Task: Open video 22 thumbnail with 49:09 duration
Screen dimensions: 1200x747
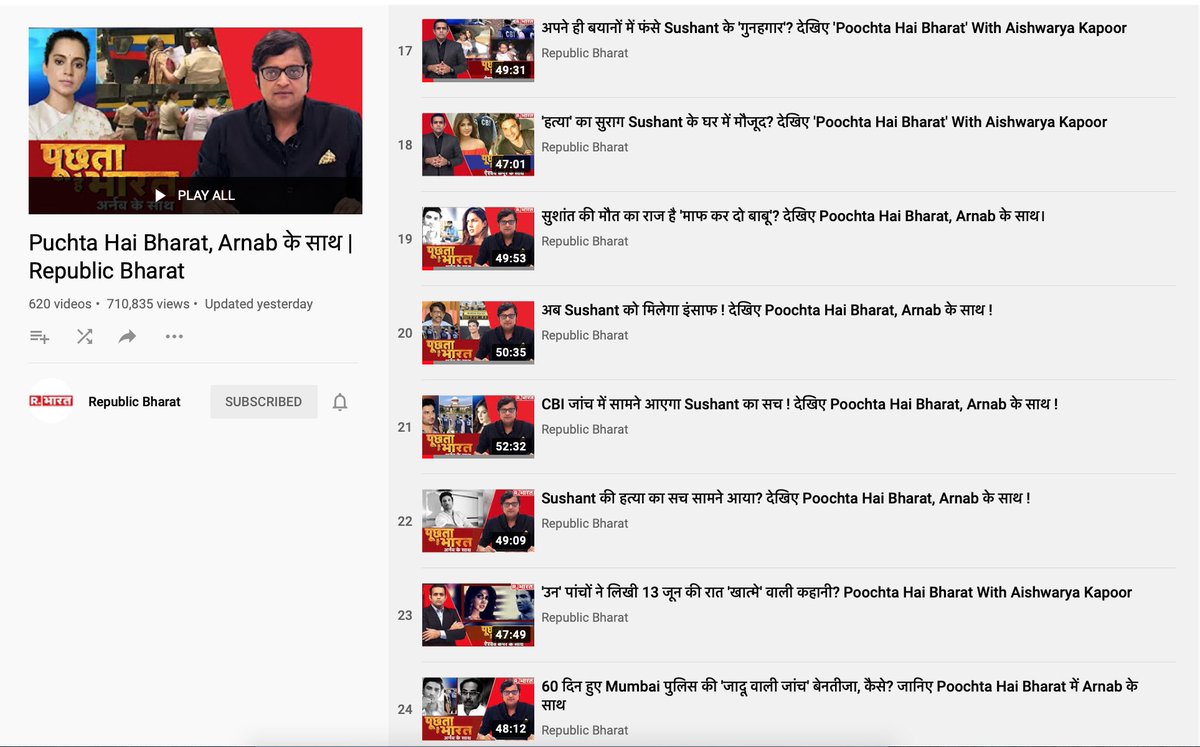Action: [x=478, y=520]
